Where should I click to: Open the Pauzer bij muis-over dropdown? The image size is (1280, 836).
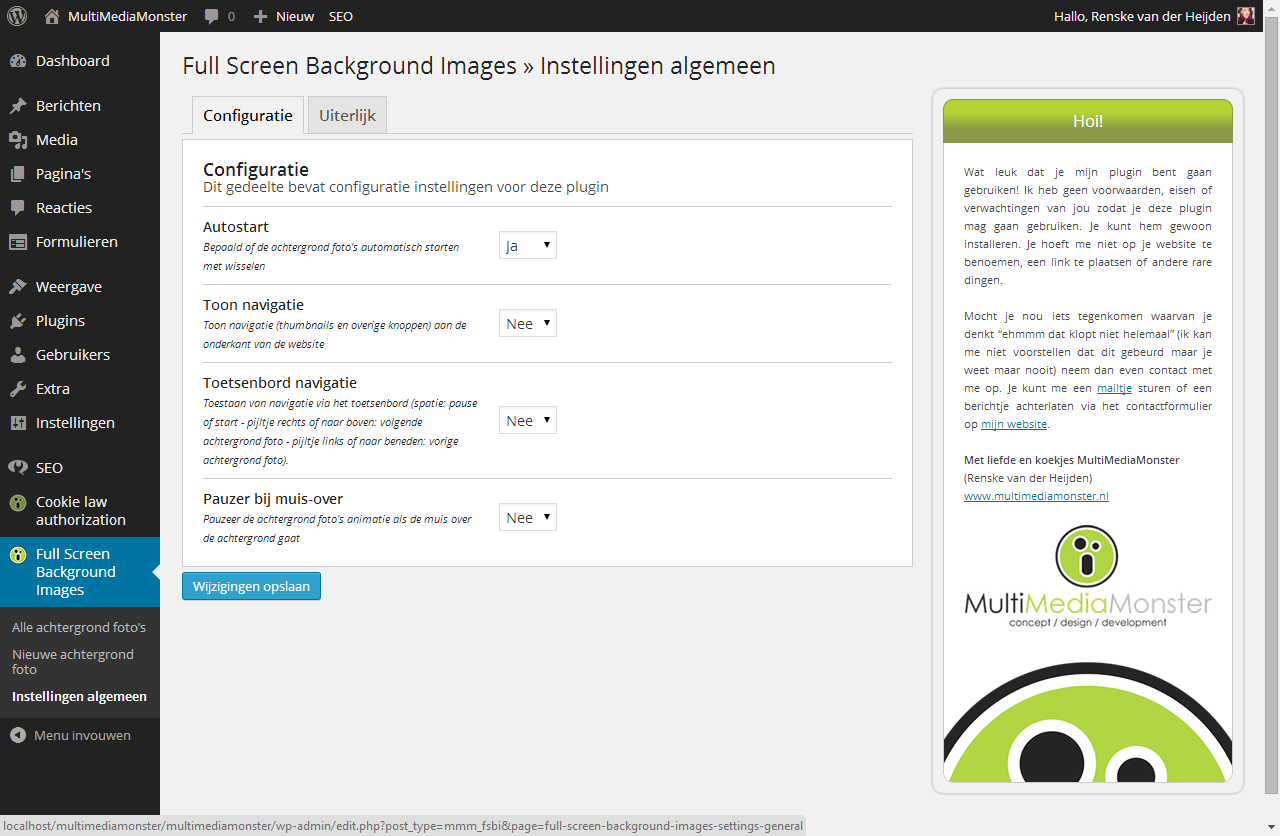(528, 518)
